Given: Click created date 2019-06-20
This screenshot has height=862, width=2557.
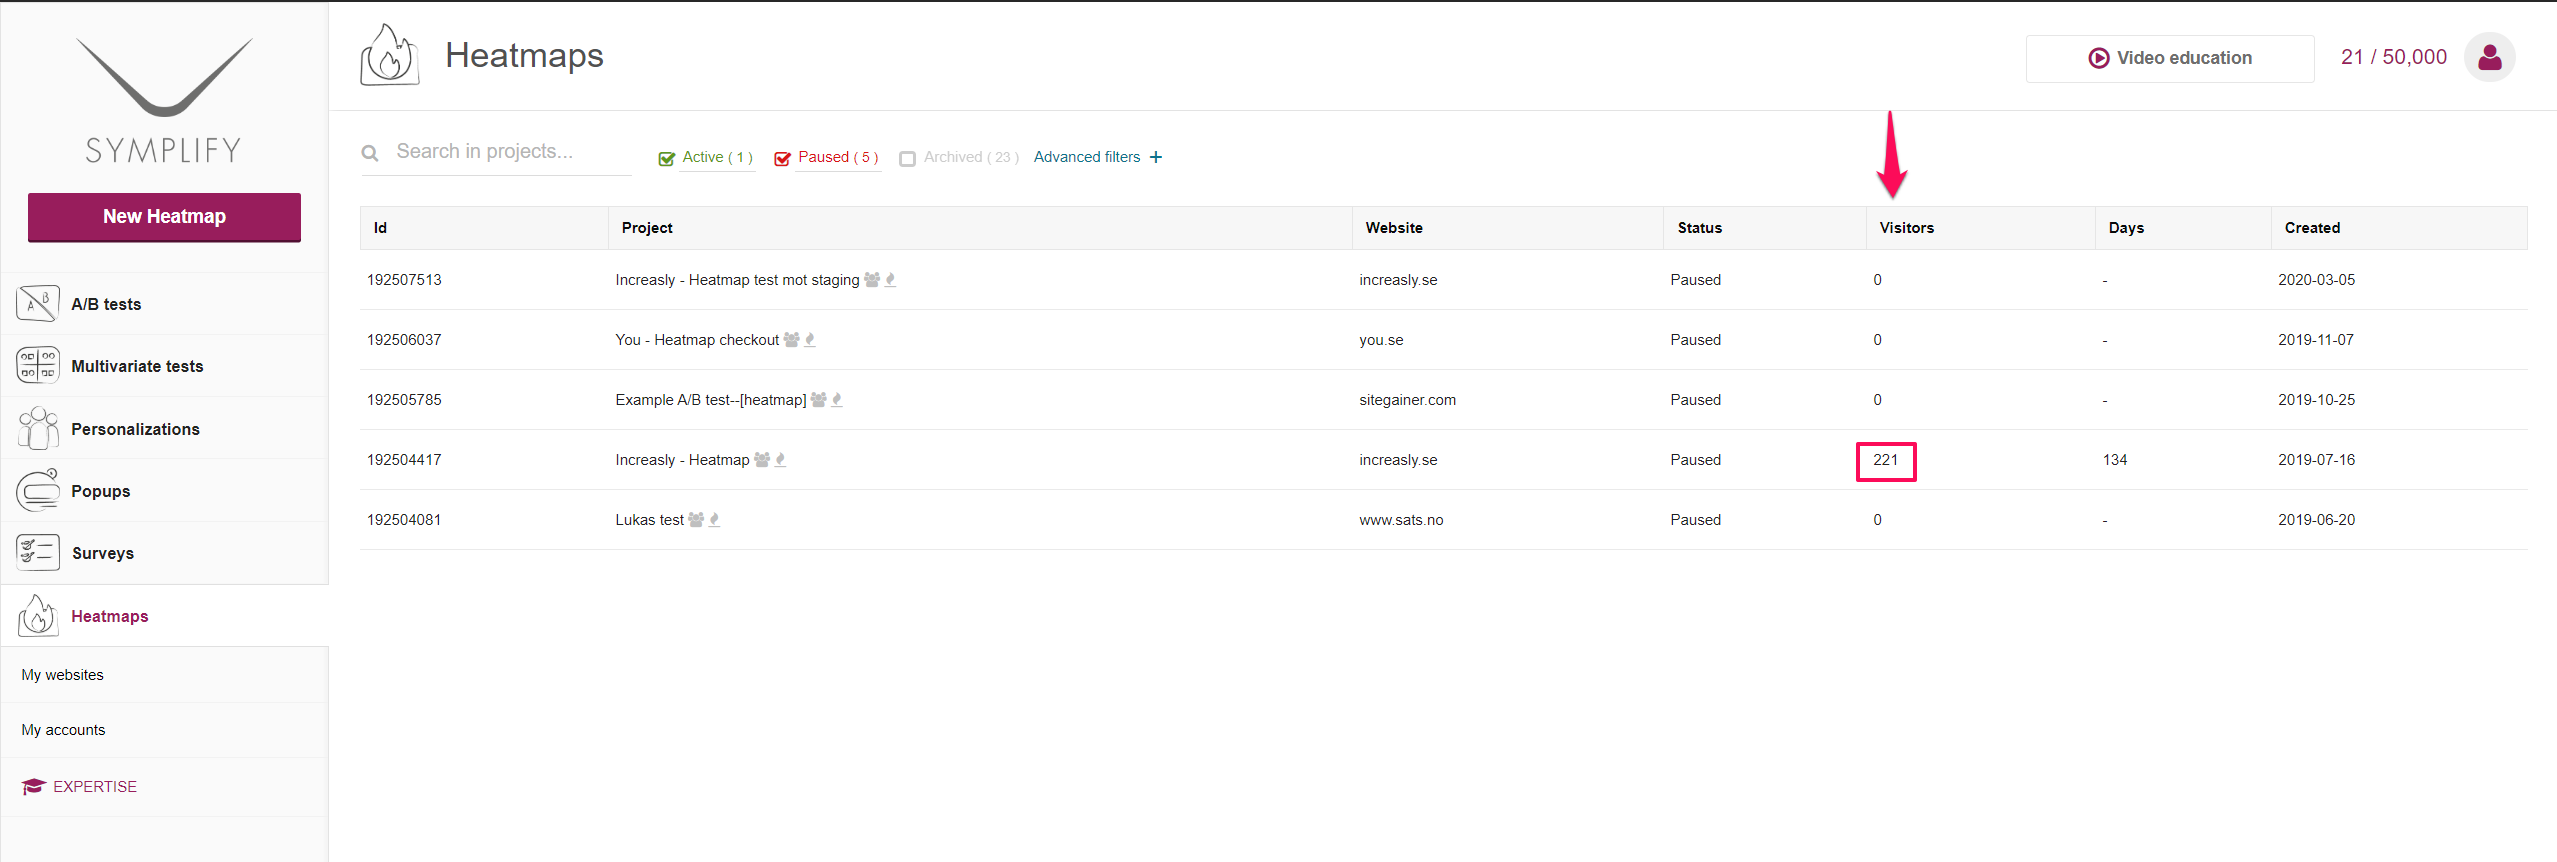Looking at the screenshot, I should pos(2316,520).
